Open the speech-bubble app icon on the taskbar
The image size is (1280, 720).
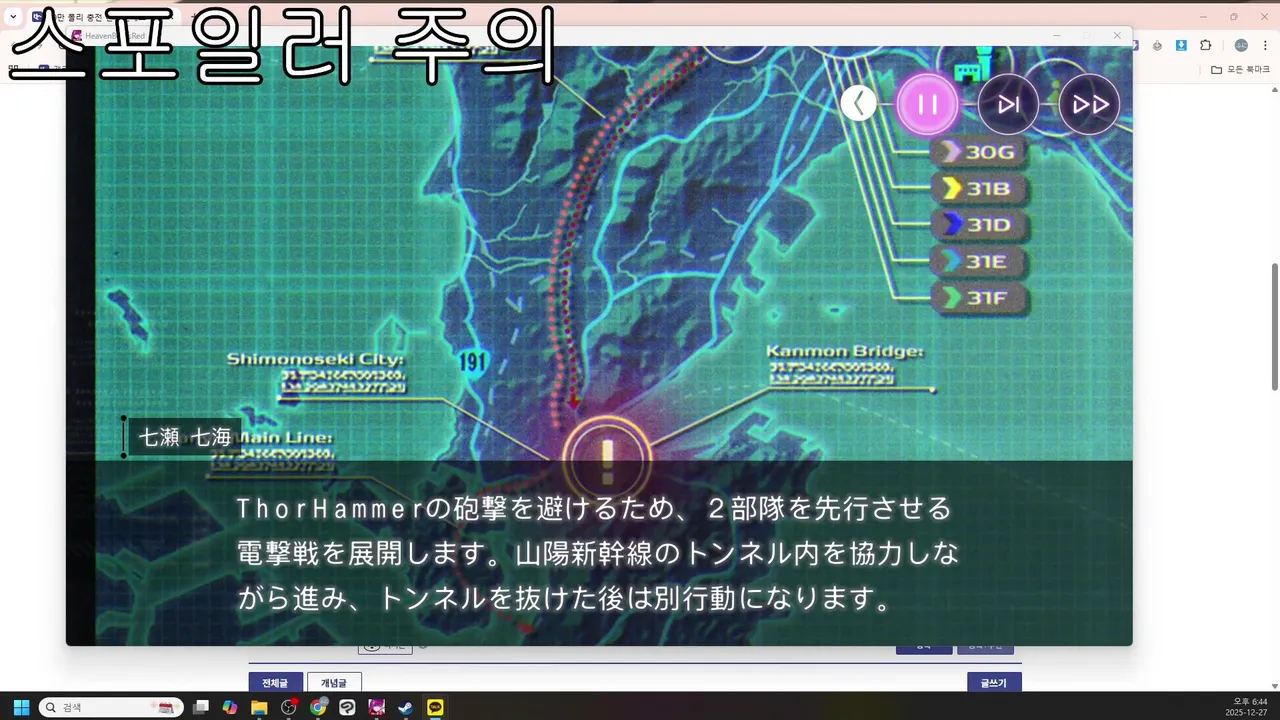point(347,707)
